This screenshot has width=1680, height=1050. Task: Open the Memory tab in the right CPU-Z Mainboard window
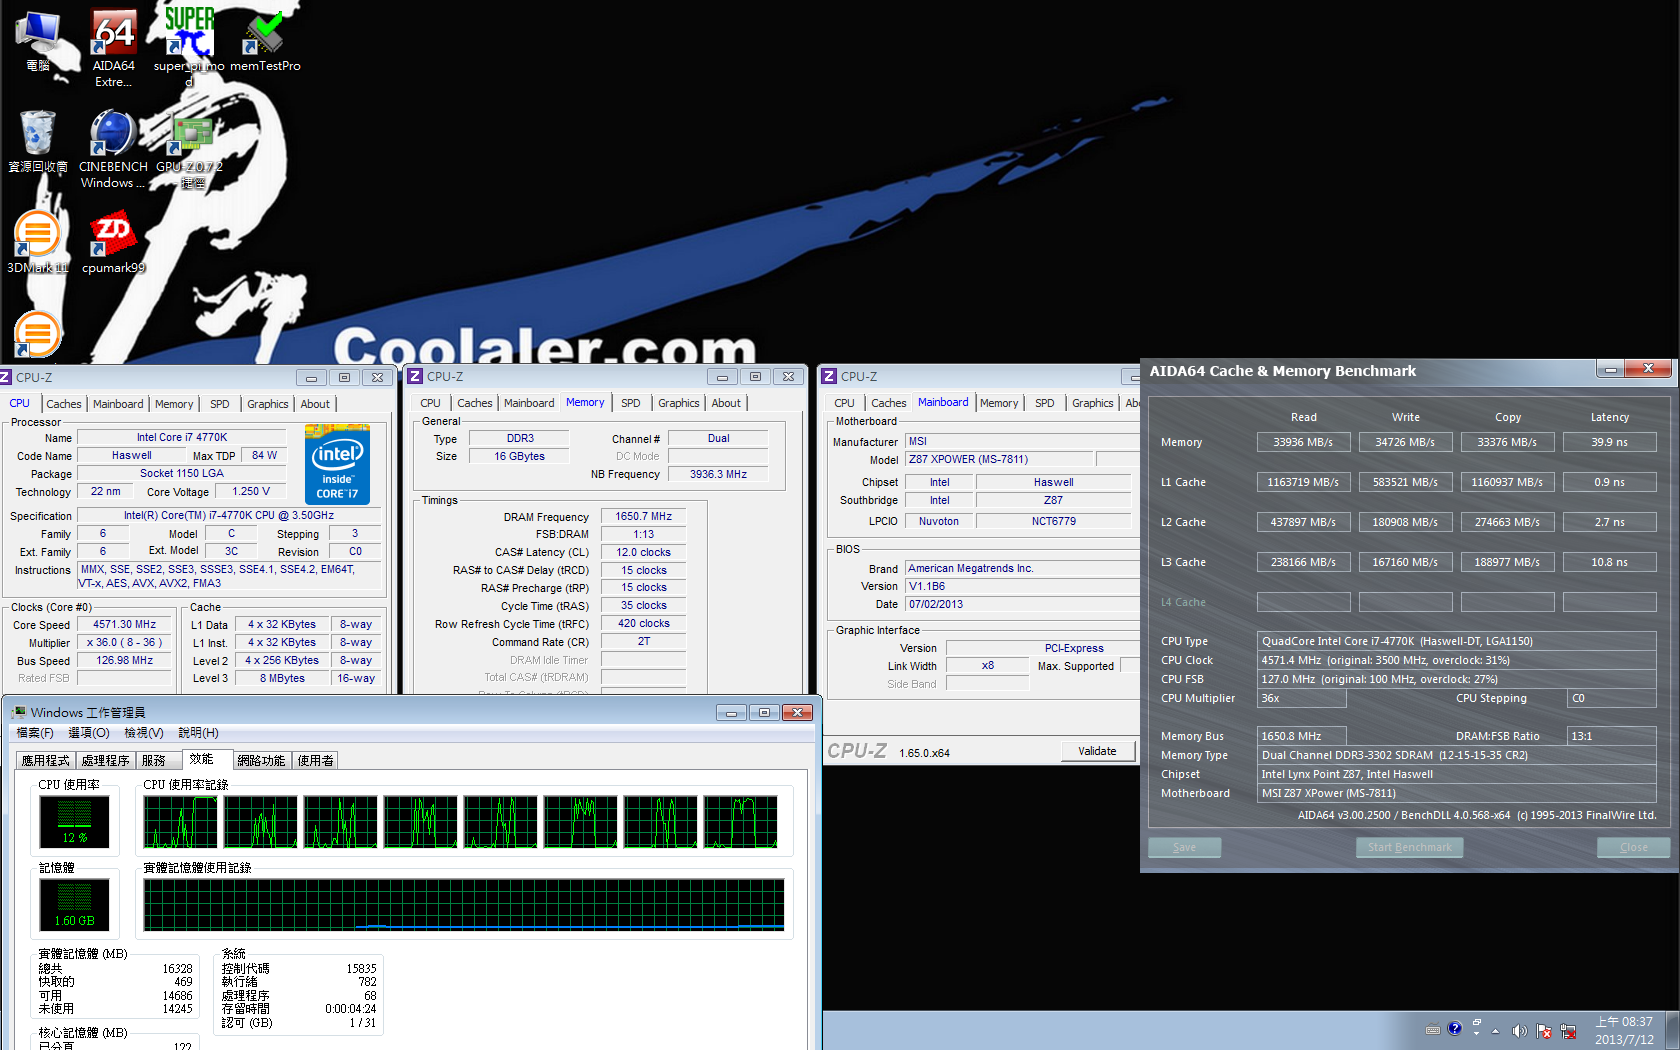[x=999, y=403]
